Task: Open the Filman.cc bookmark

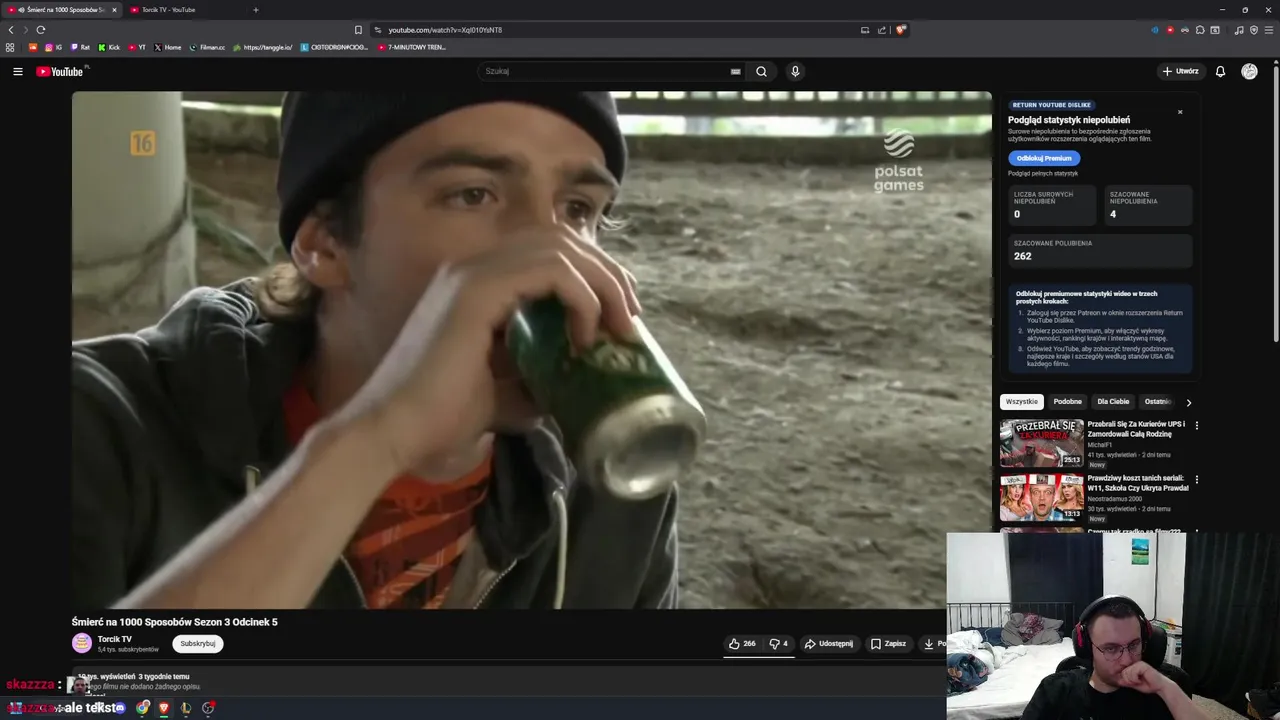Action: coord(207,47)
